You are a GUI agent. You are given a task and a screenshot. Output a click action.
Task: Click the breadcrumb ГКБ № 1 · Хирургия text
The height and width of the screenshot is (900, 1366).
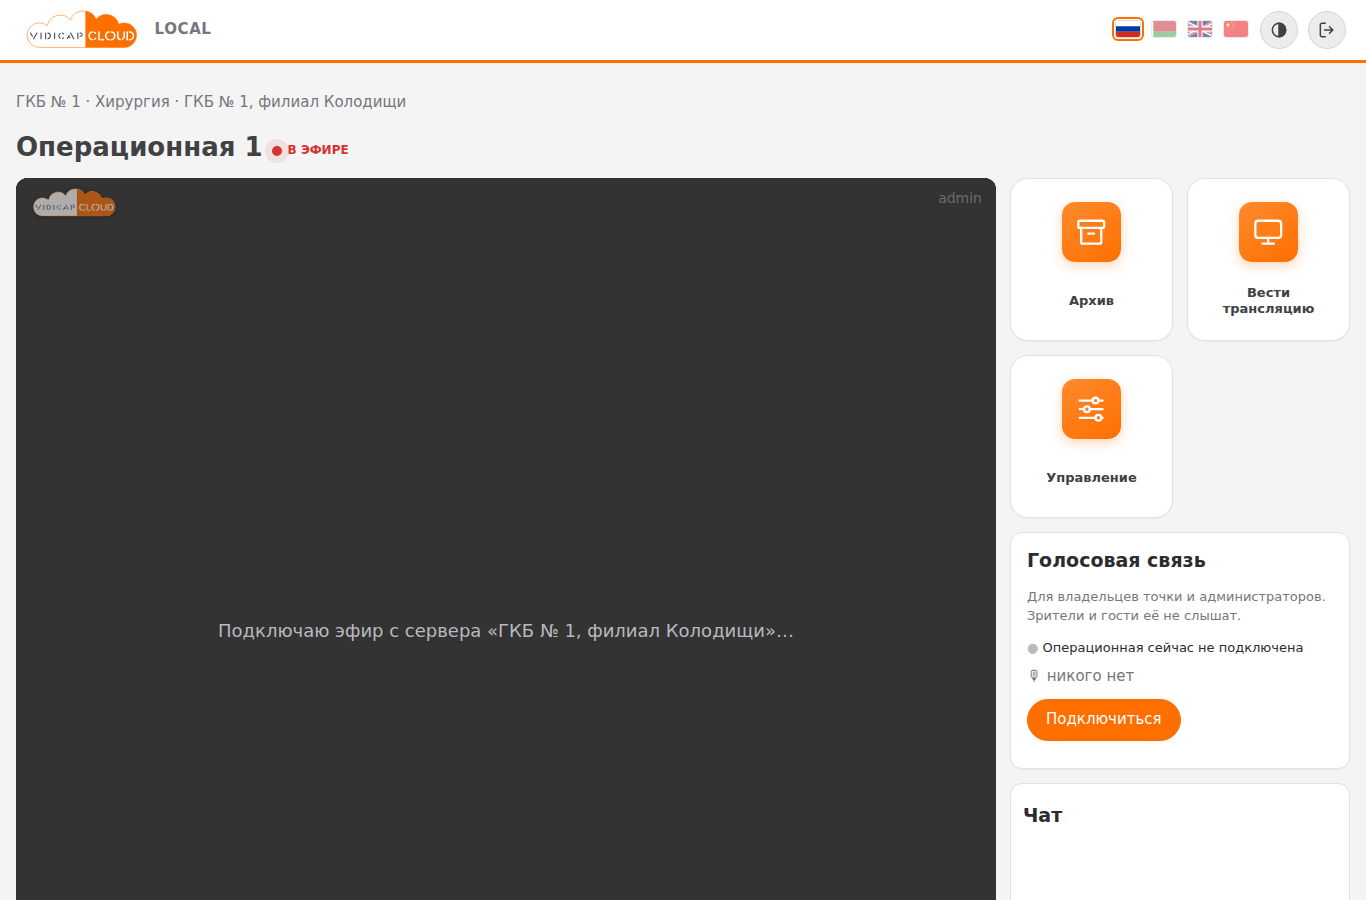point(93,102)
